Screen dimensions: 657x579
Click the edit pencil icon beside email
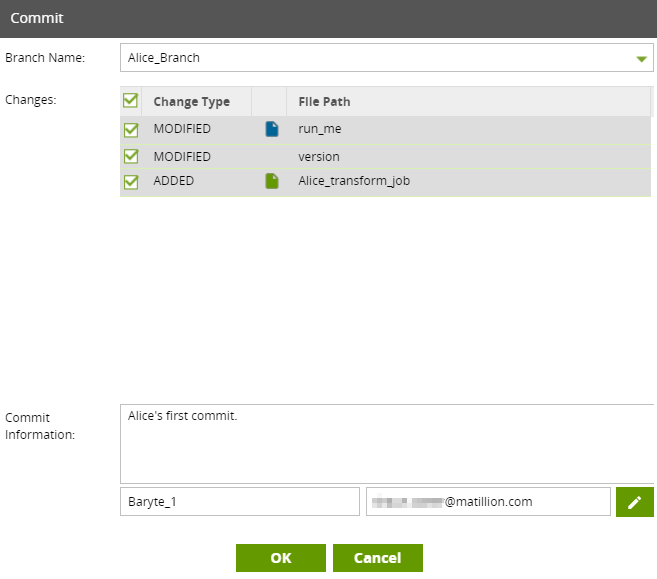tap(634, 501)
